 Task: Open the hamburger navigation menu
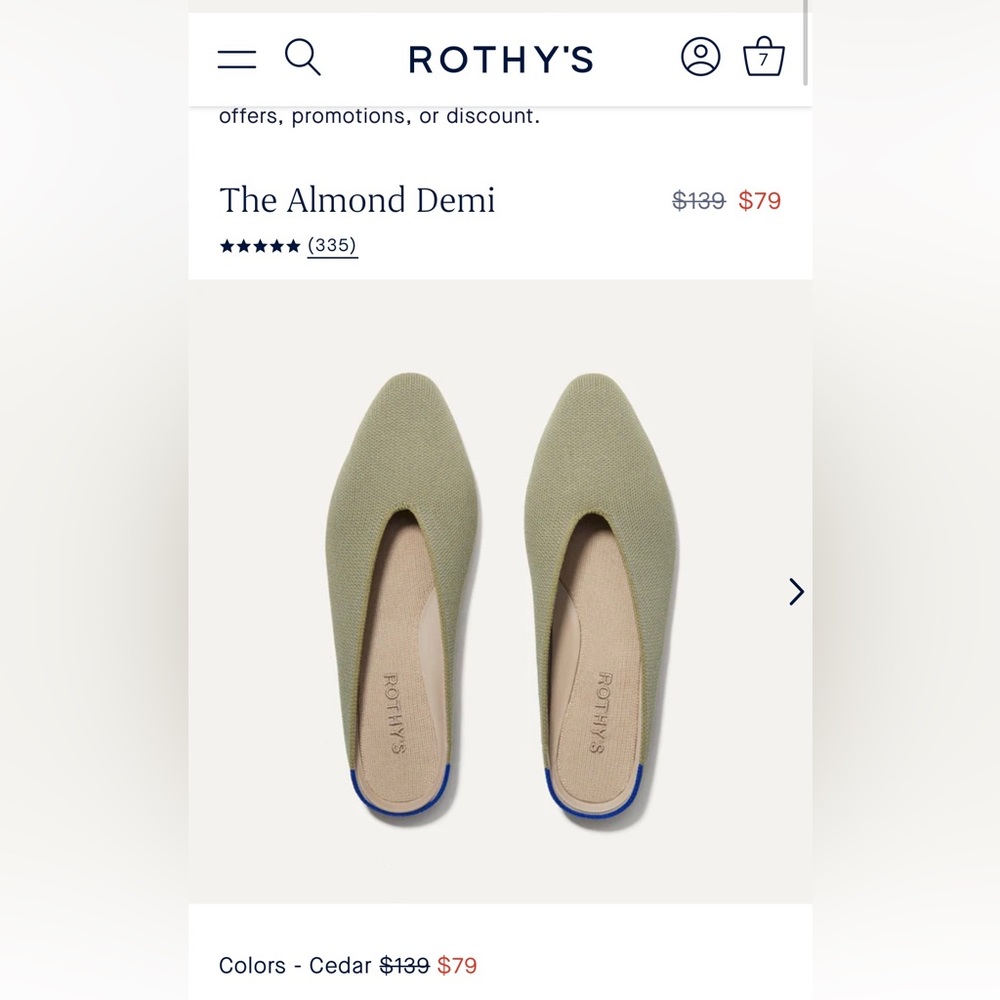(236, 58)
